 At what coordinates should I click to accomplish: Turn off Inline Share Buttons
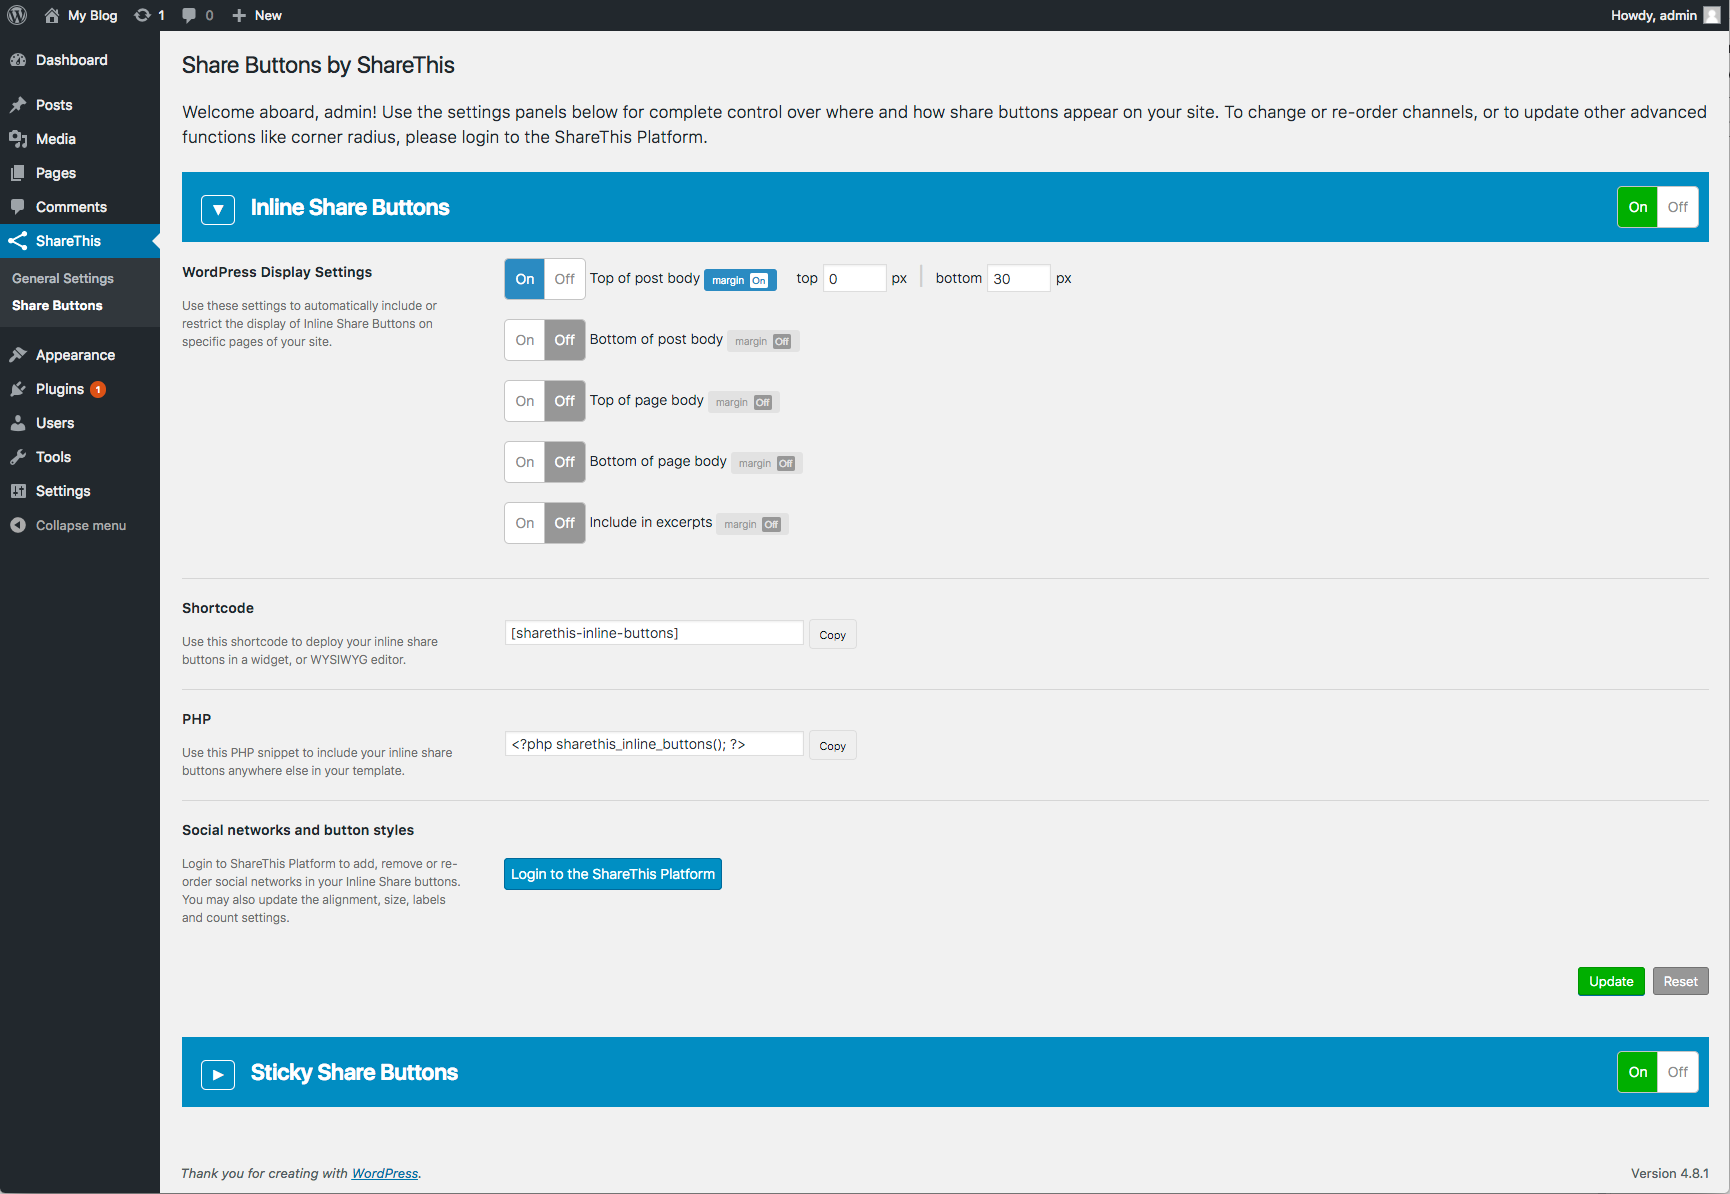pyautogui.click(x=1677, y=207)
